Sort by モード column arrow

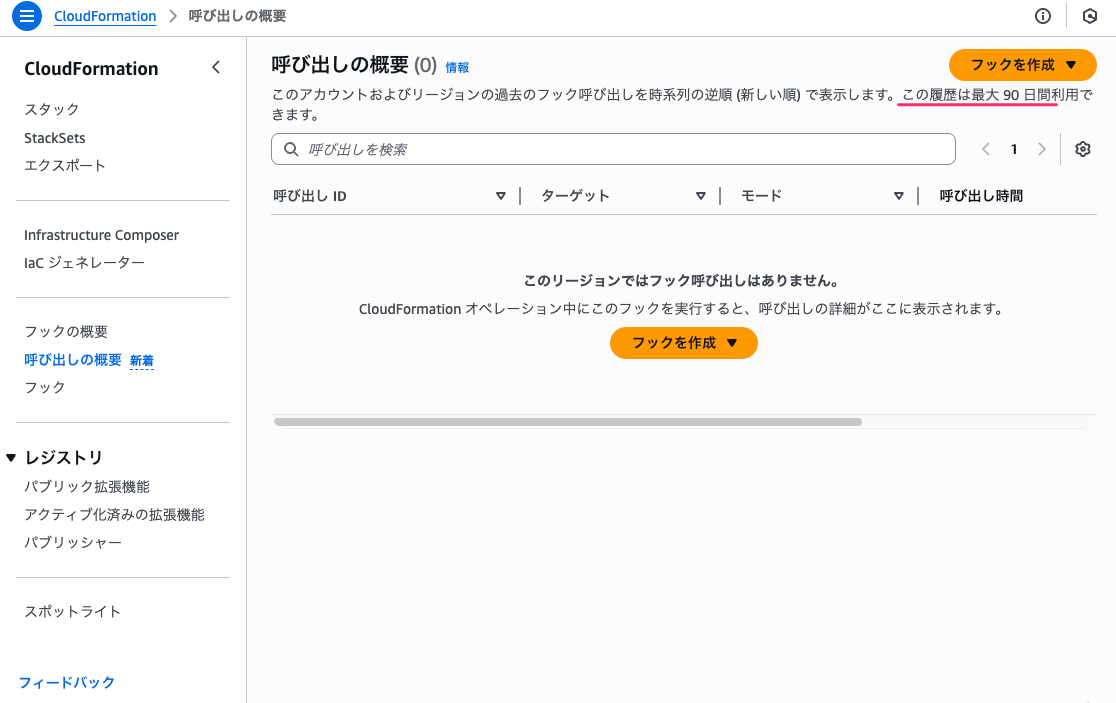(x=899, y=196)
